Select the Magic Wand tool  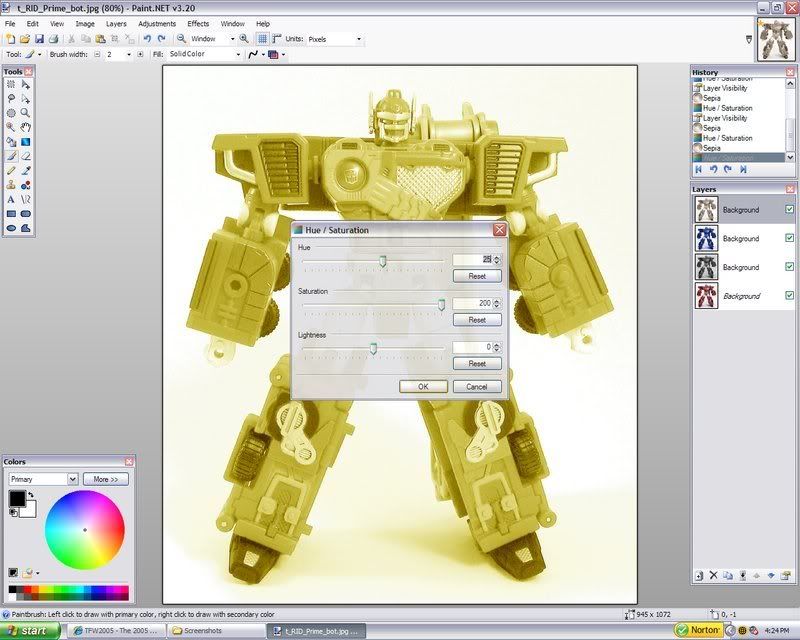(x=11, y=128)
